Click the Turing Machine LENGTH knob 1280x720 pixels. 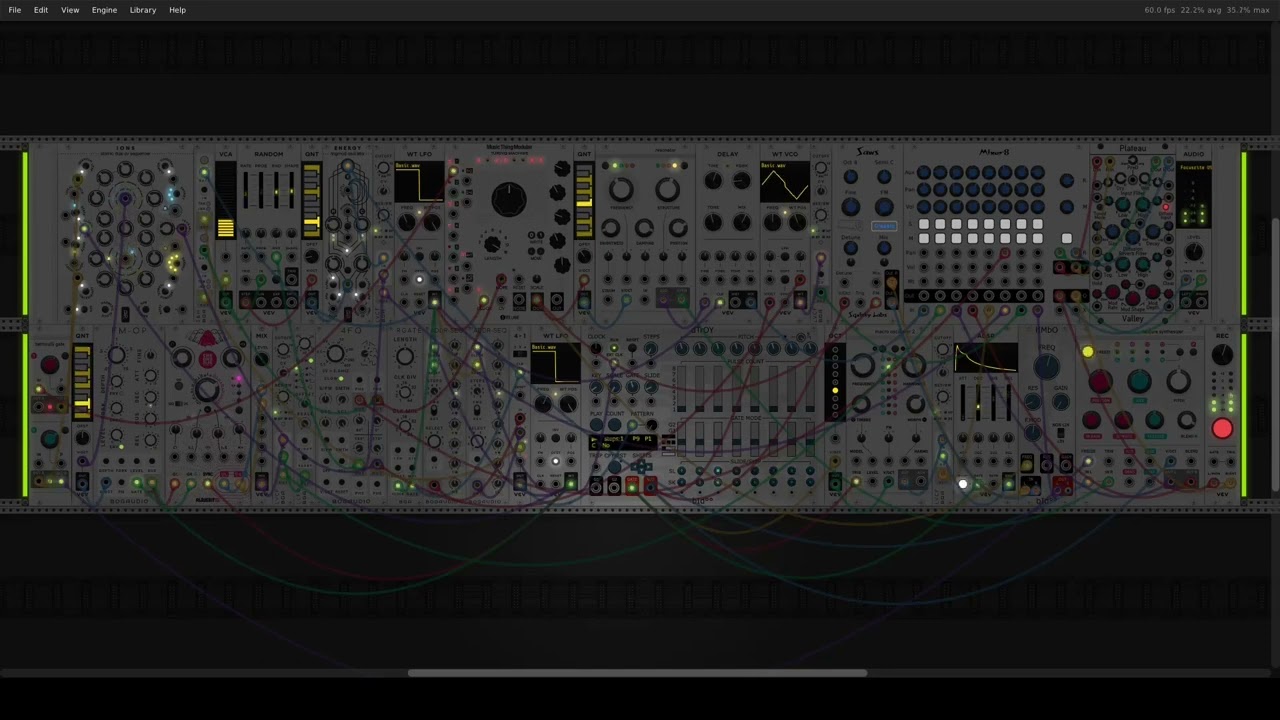point(492,244)
